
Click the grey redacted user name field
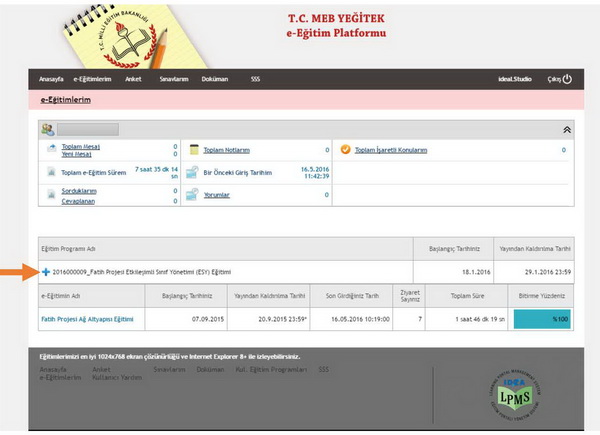tap(88, 130)
